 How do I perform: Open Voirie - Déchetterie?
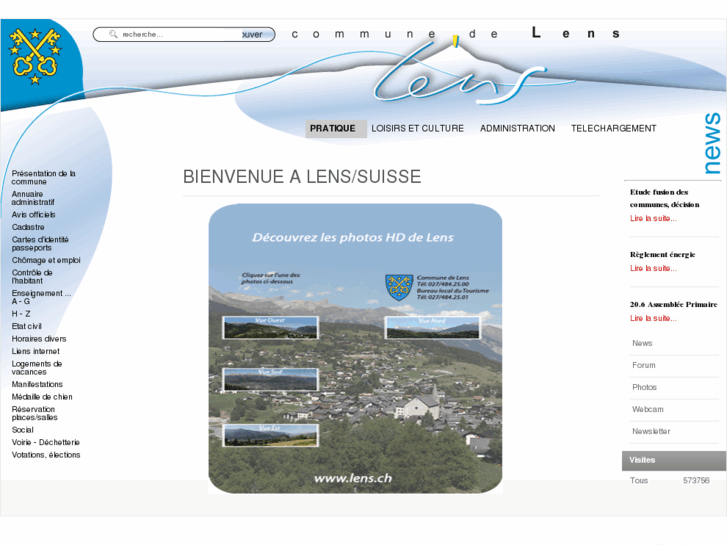point(45,442)
